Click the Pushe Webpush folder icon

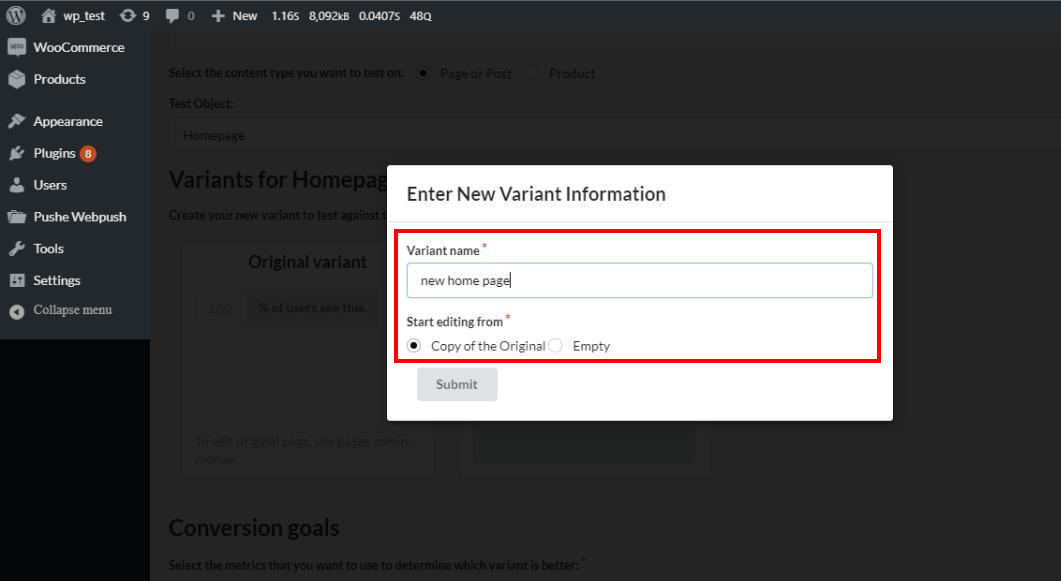pos(17,216)
